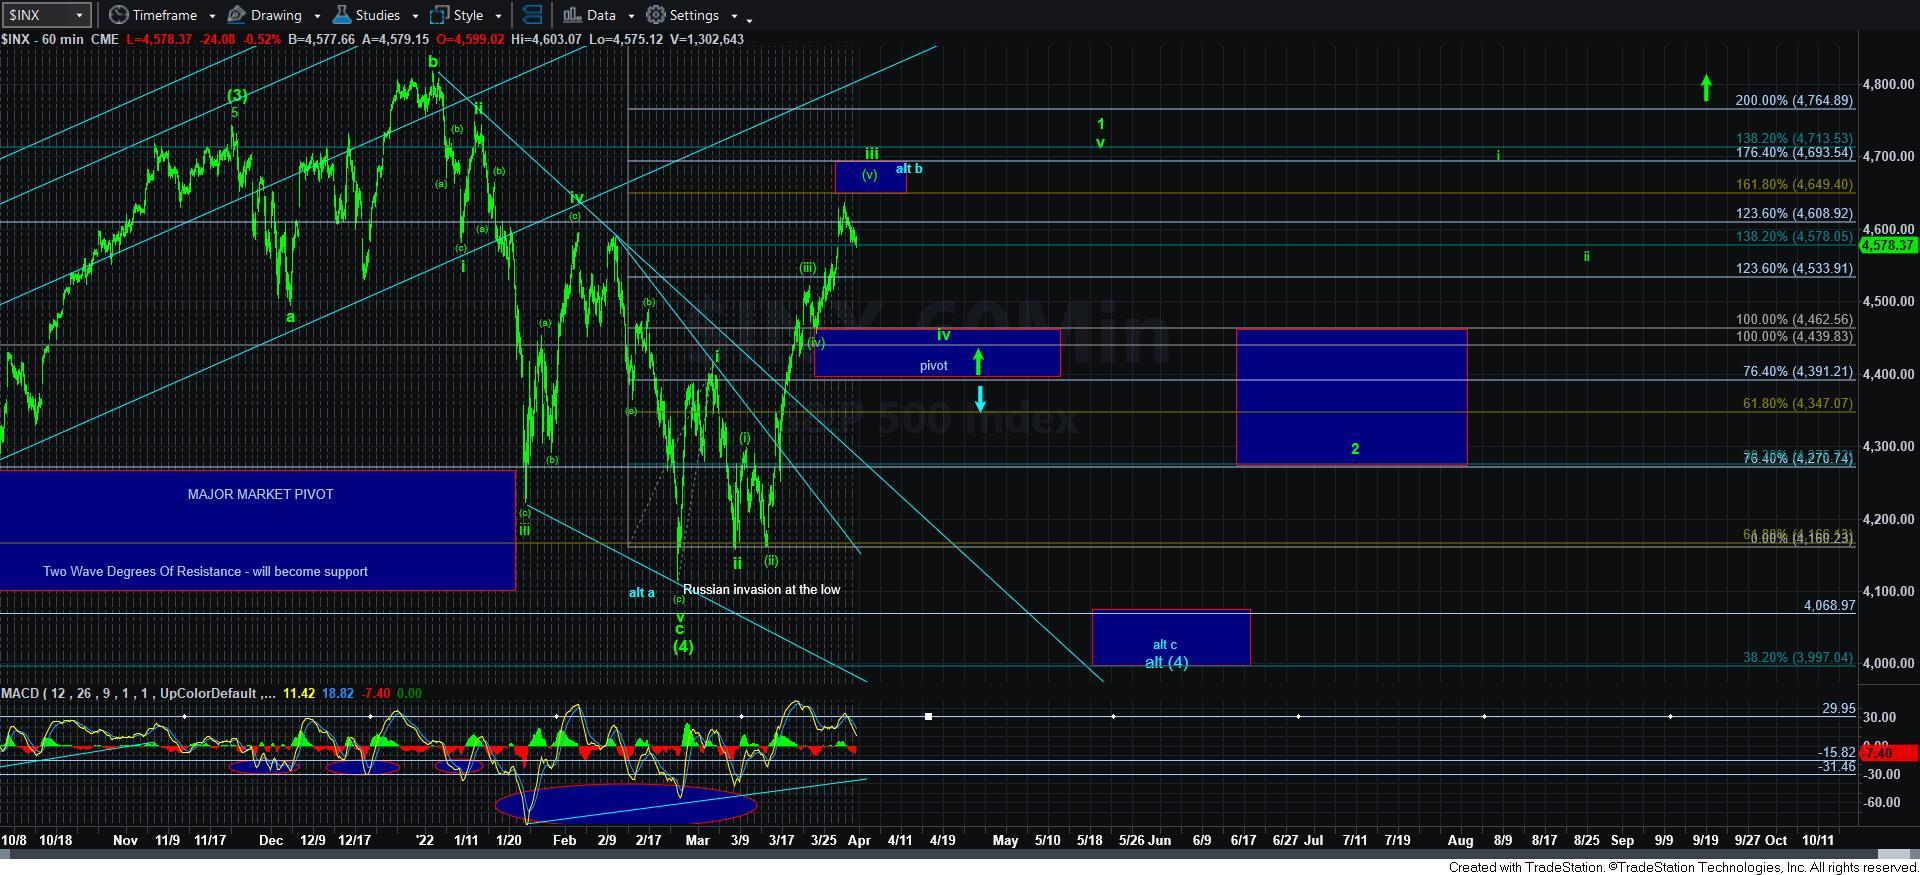Expand the Timeframe dropdown arrow
This screenshot has height=875, width=1920.
tap(211, 16)
